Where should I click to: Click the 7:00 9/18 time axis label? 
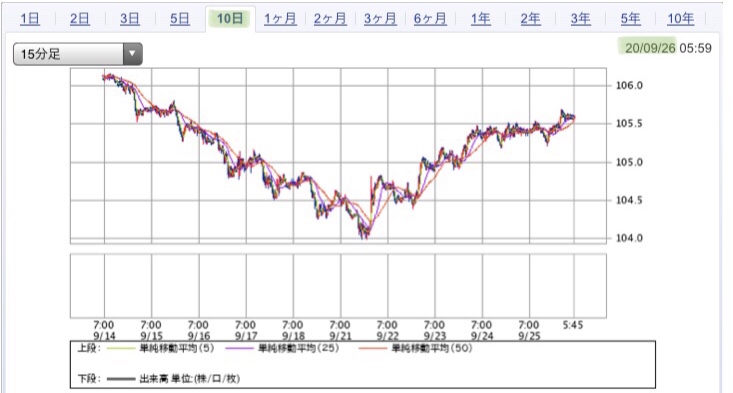point(293,330)
